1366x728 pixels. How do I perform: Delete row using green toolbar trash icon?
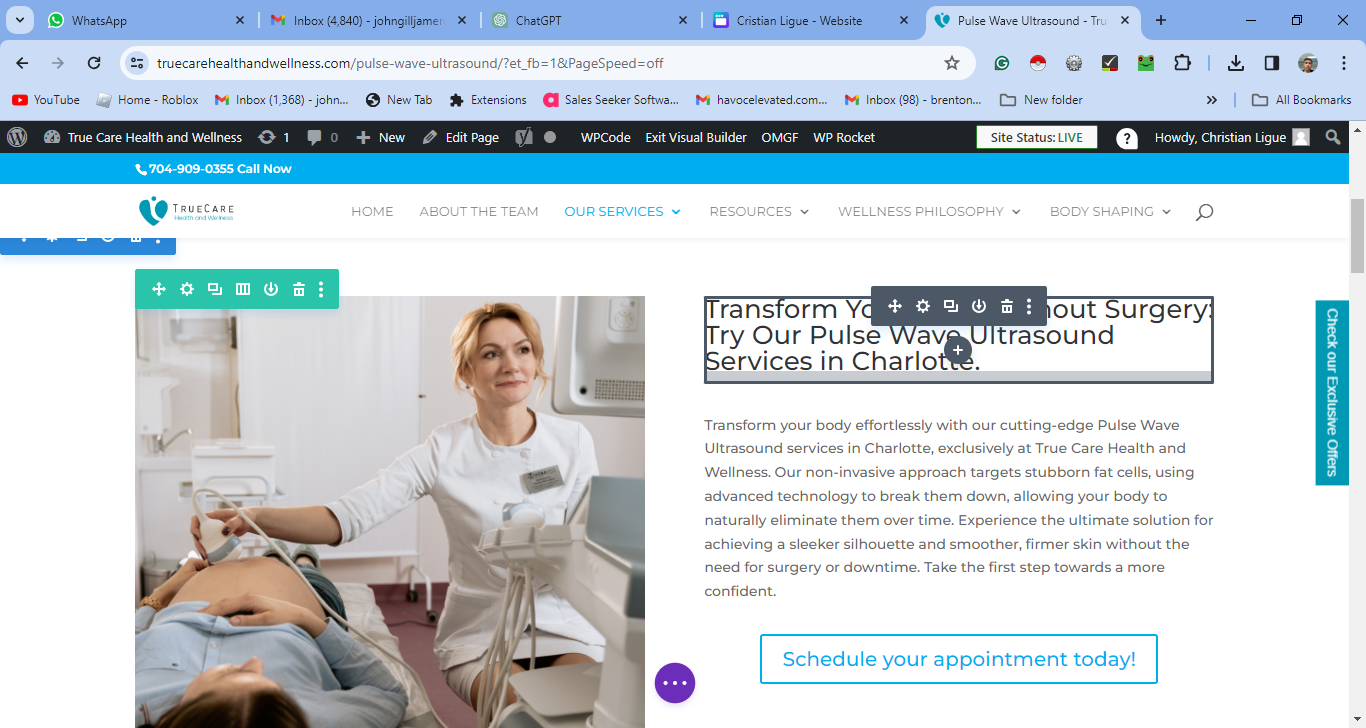click(x=298, y=289)
